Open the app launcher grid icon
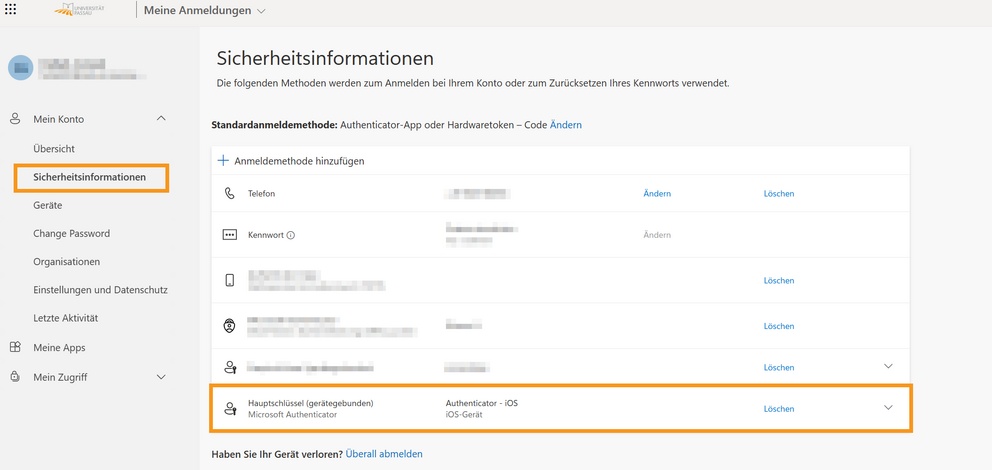 point(11,10)
